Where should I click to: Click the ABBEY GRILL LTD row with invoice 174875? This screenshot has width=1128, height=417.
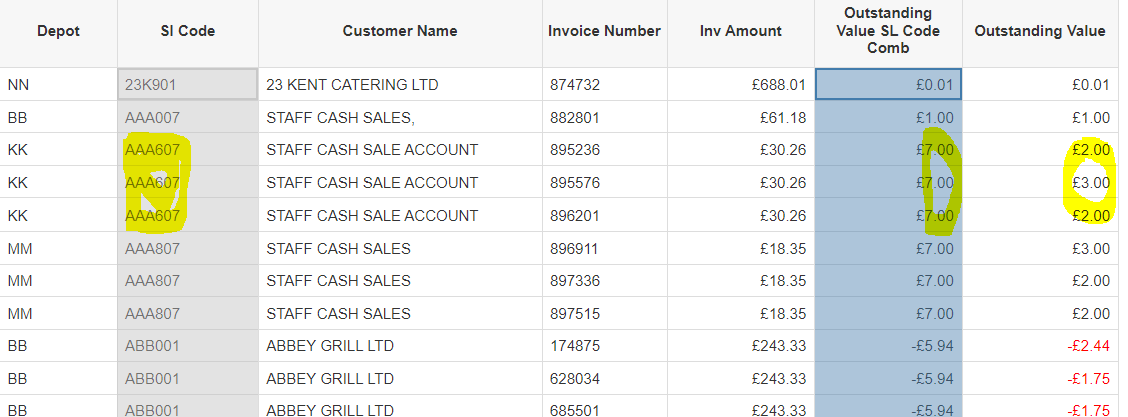(559, 346)
